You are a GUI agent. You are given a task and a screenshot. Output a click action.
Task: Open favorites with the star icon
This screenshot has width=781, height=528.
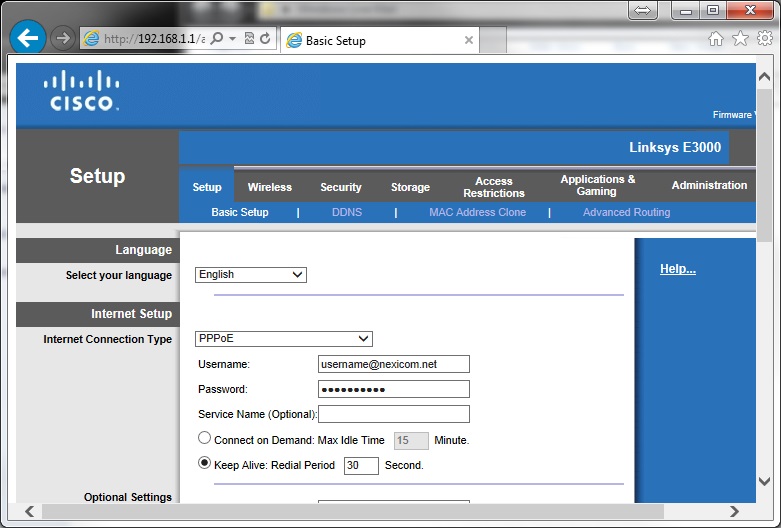click(741, 38)
